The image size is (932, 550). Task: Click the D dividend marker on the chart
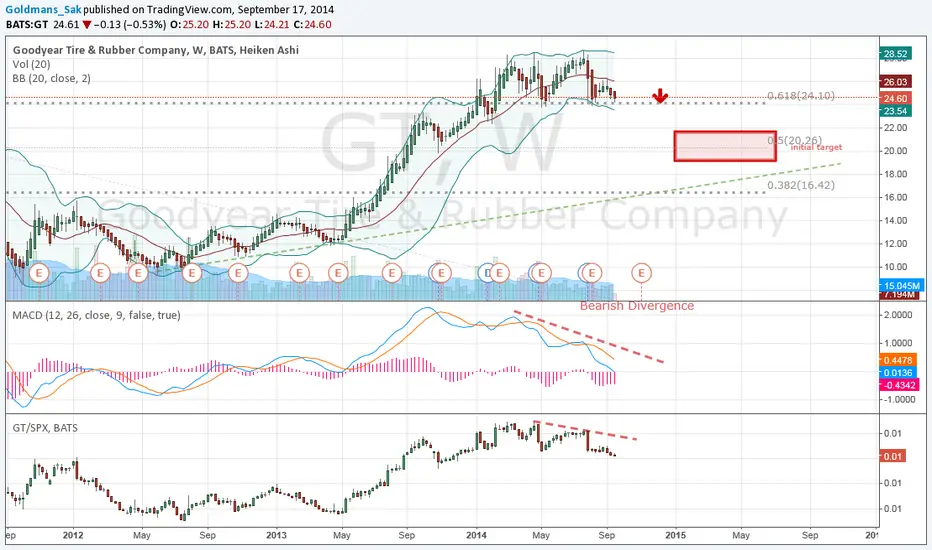(487, 273)
